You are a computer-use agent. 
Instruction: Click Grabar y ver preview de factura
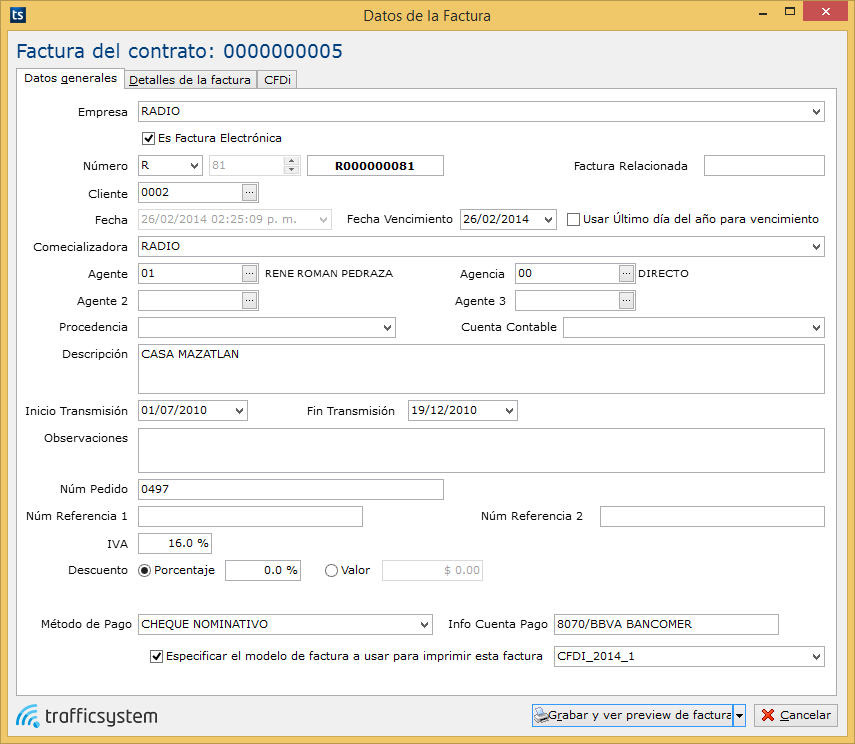click(633, 716)
